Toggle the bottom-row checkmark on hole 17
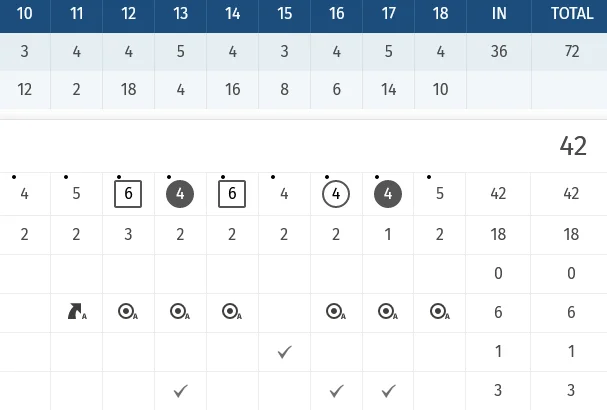This screenshot has width=607, height=410. pos(388,391)
